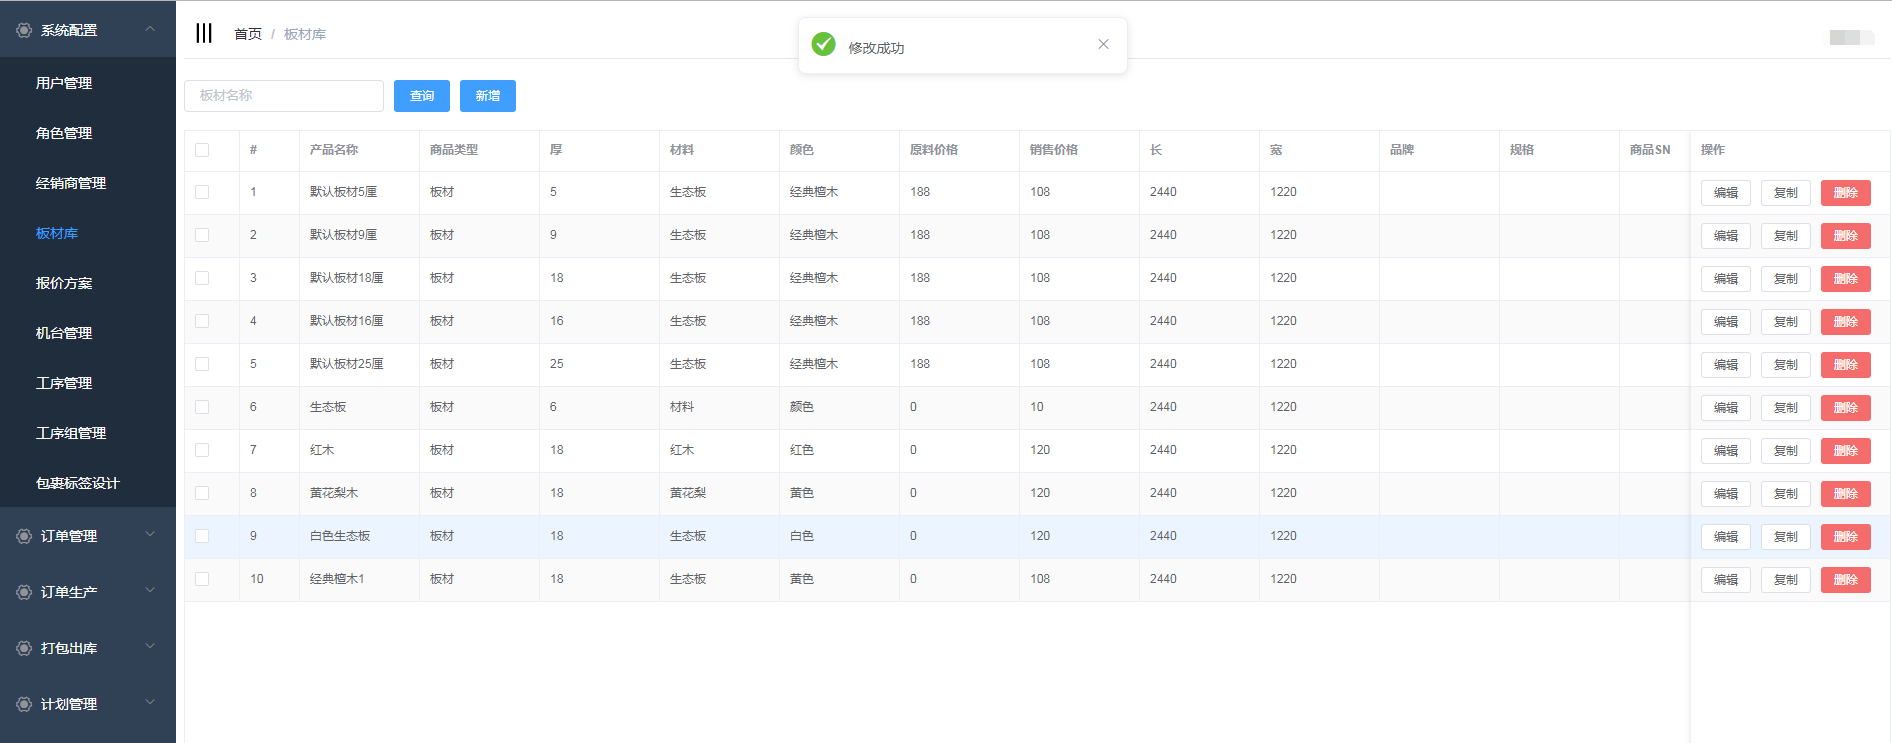1892x743 pixels.
Task: Check the row for 默认板材5厘
Action: [202, 192]
